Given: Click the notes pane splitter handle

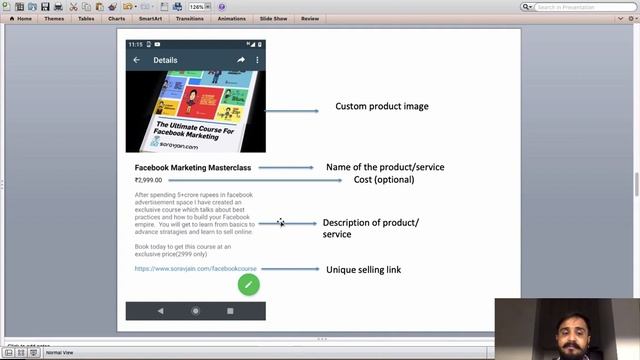Looking at the screenshot, I should [x=322, y=339].
